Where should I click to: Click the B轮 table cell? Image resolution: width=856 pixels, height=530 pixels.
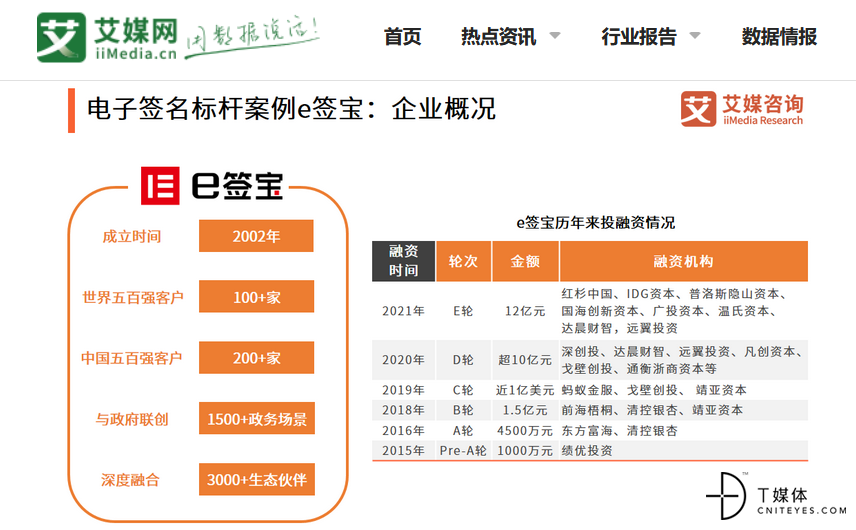click(463, 410)
